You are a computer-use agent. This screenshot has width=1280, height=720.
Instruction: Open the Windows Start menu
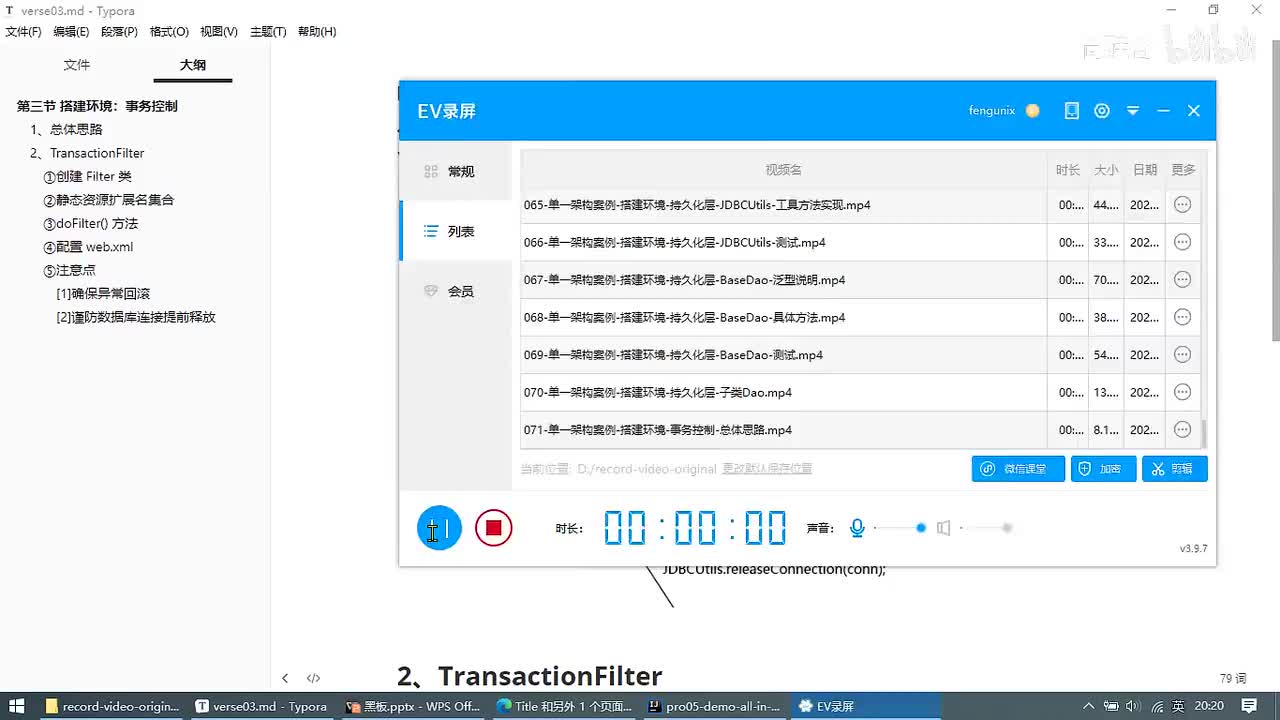click(18, 706)
